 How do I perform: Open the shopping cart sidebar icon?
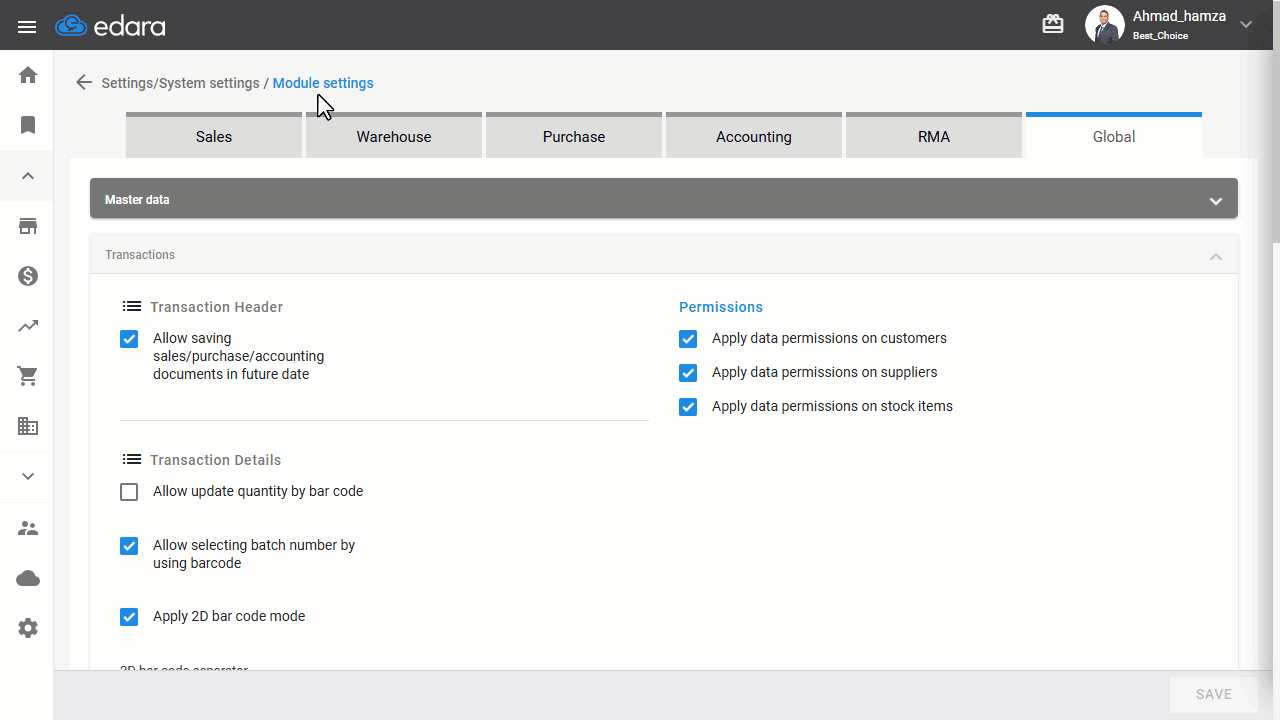pos(28,377)
